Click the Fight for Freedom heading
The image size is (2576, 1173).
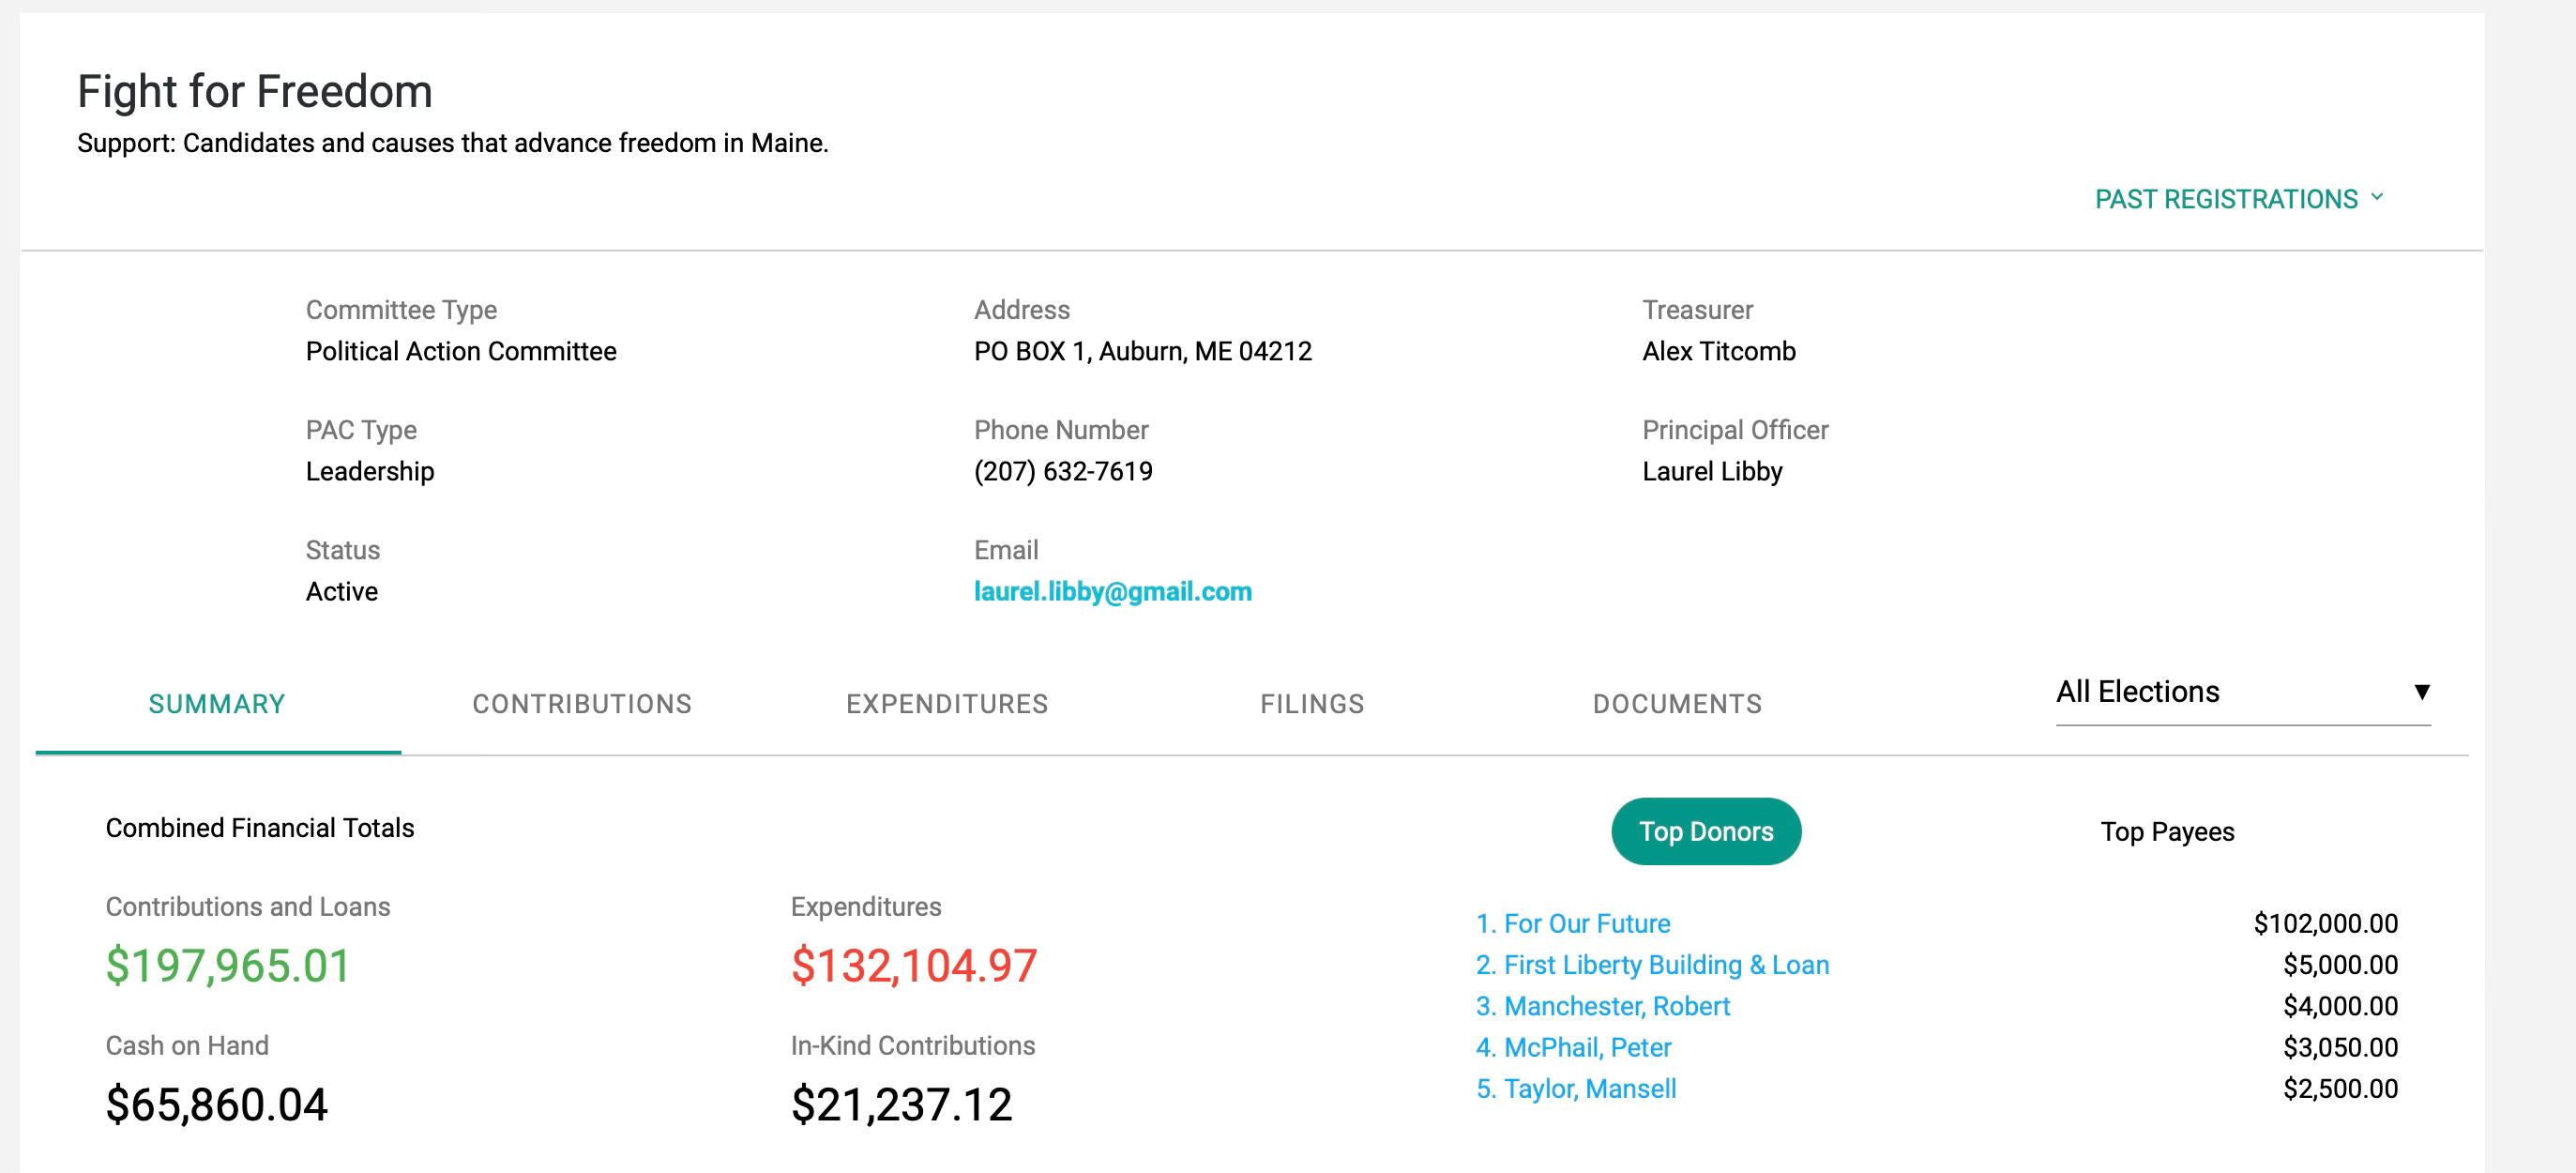pos(255,91)
